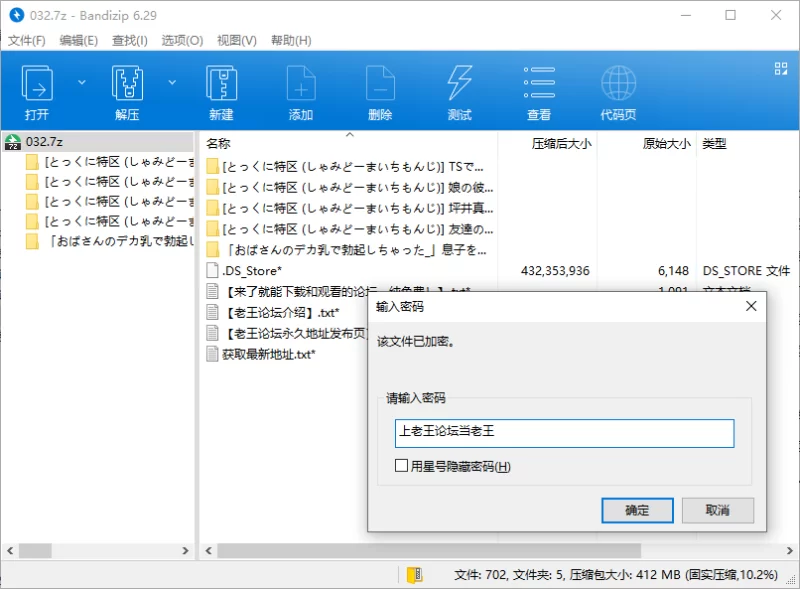Screen dimensions: 800x589
Task: Select the folder ending with TSで… in file list
Action: [x=352, y=166]
